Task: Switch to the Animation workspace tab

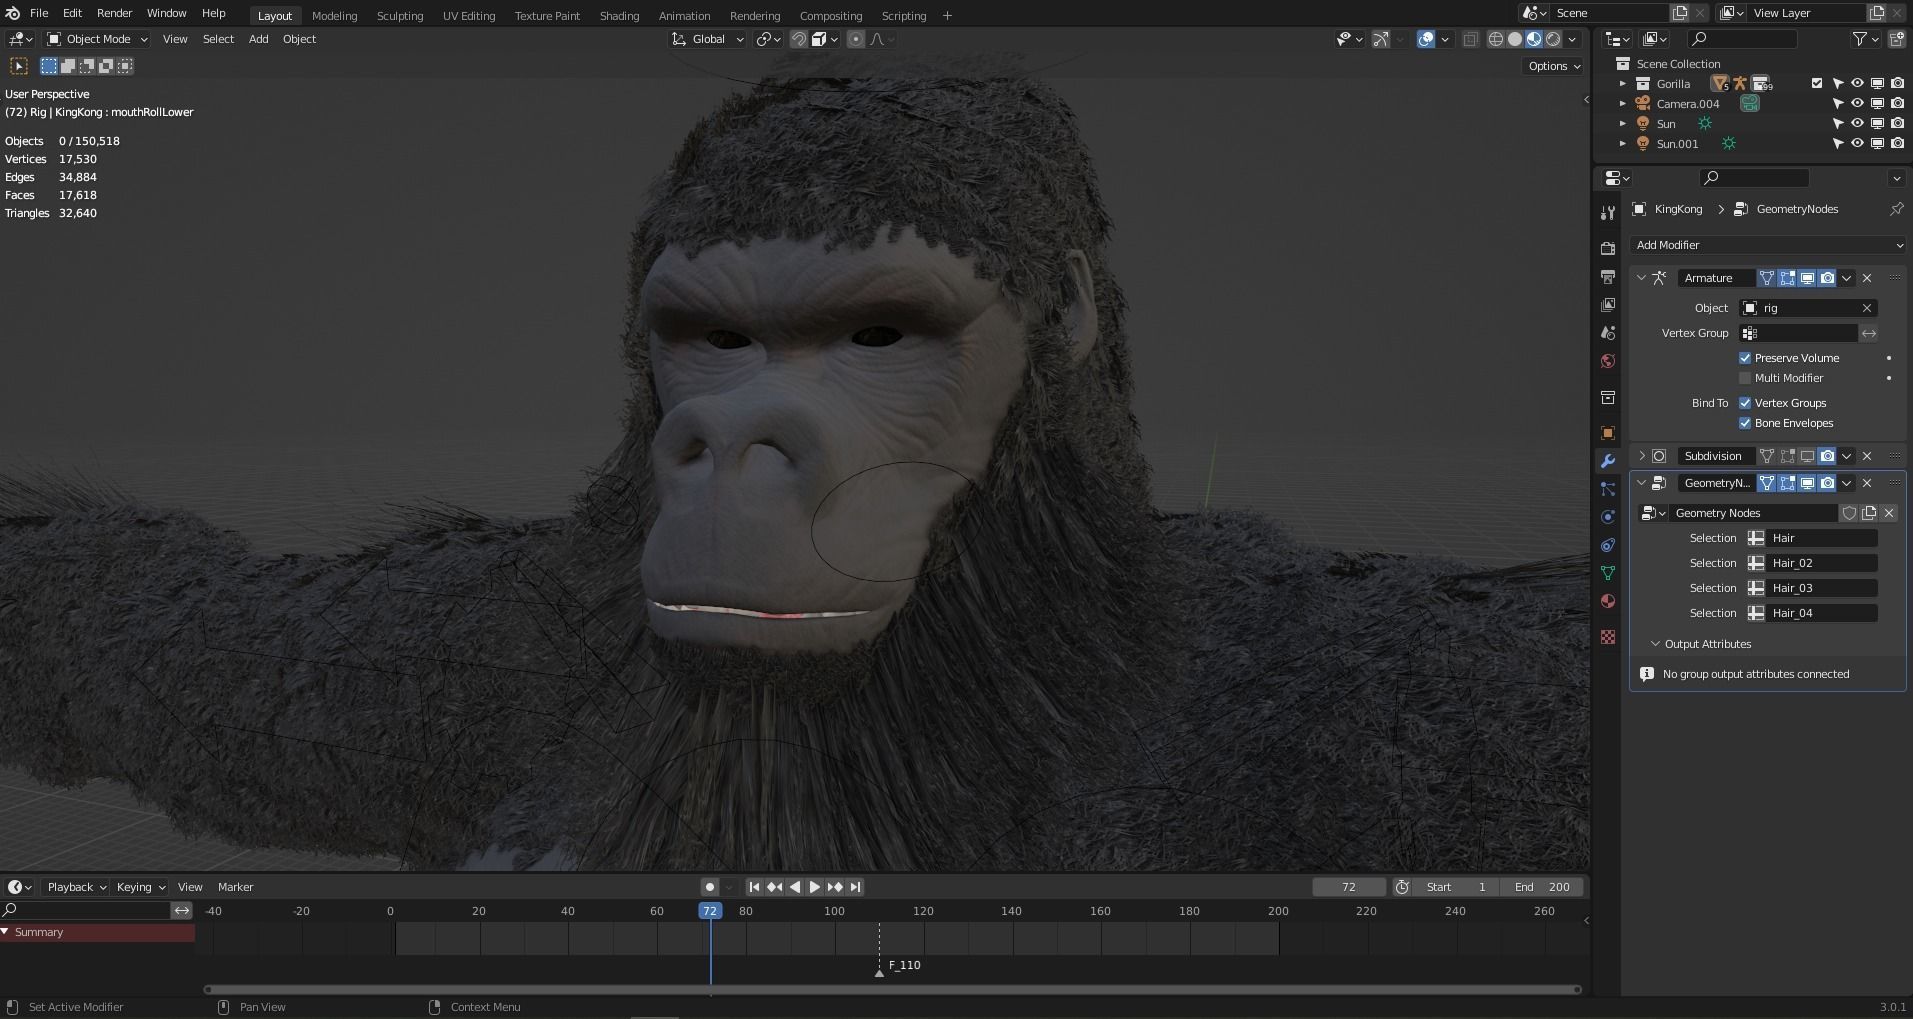Action: click(684, 15)
